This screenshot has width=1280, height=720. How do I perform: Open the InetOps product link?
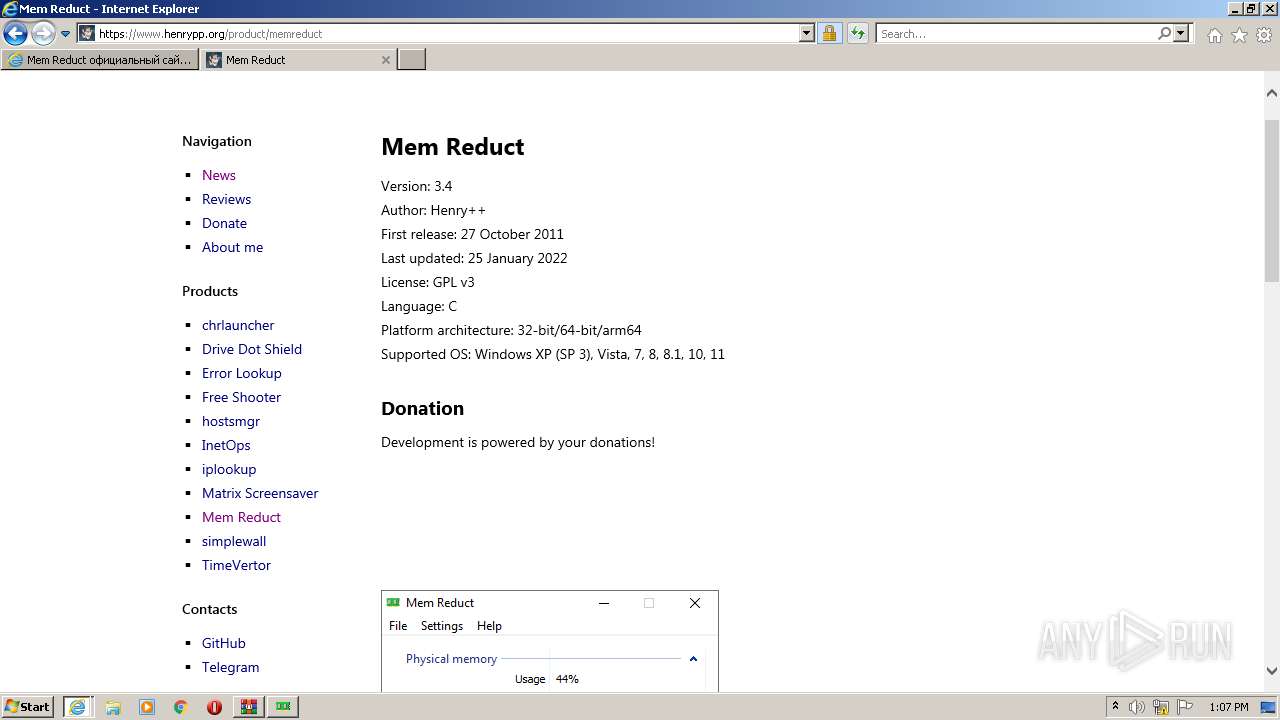pos(226,445)
